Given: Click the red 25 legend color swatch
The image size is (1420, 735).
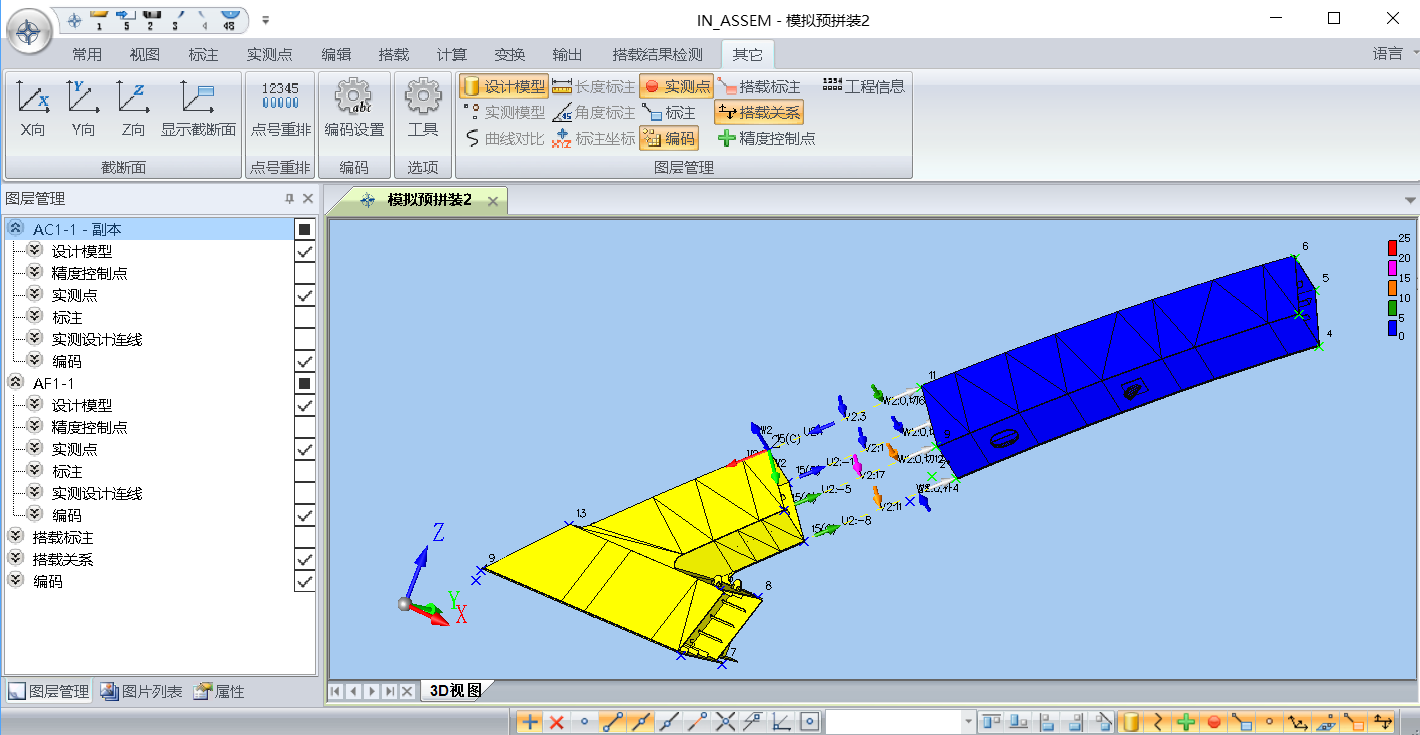Looking at the screenshot, I should pyautogui.click(x=1391, y=247).
